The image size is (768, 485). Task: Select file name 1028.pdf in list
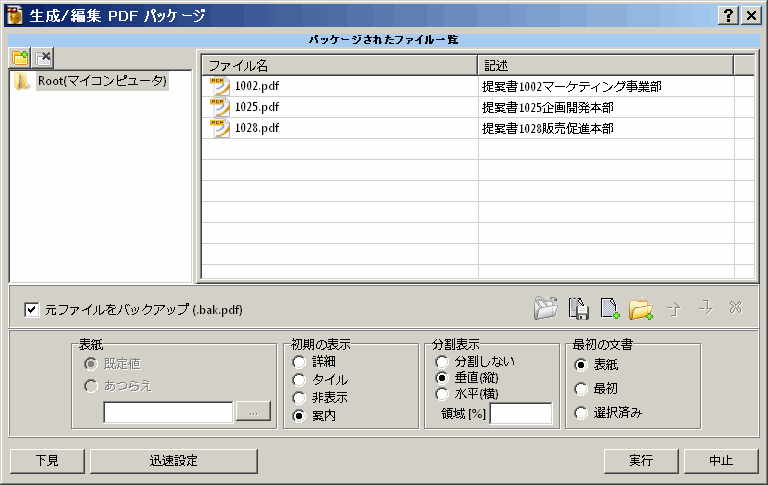[x=257, y=128]
